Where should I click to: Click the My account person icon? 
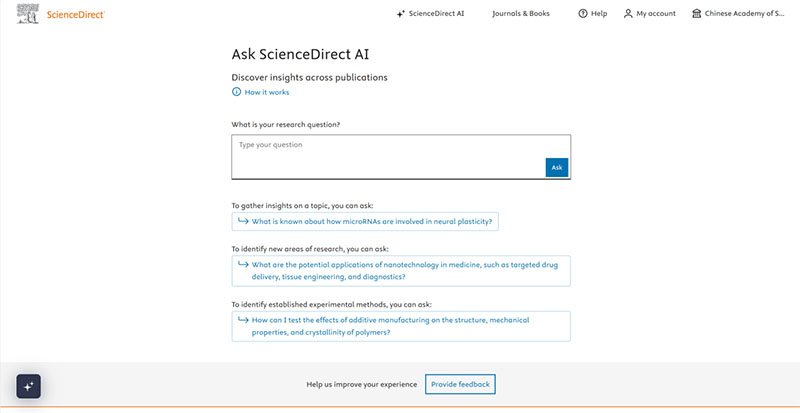pyautogui.click(x=628, y=14)
